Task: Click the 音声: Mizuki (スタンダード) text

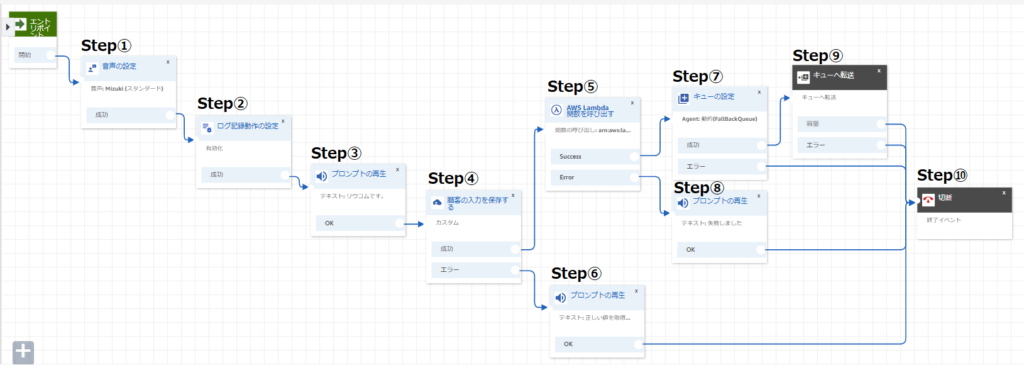Action: 126,88
